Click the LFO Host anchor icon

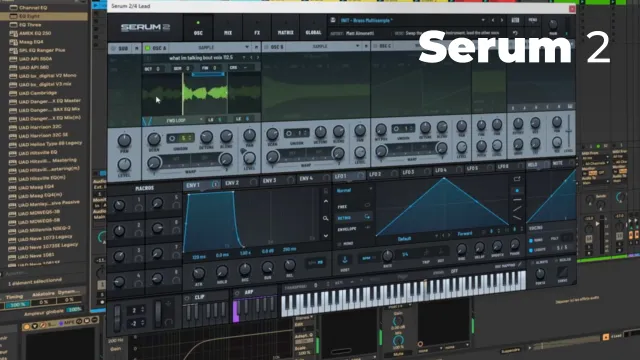tap(344, 260)
